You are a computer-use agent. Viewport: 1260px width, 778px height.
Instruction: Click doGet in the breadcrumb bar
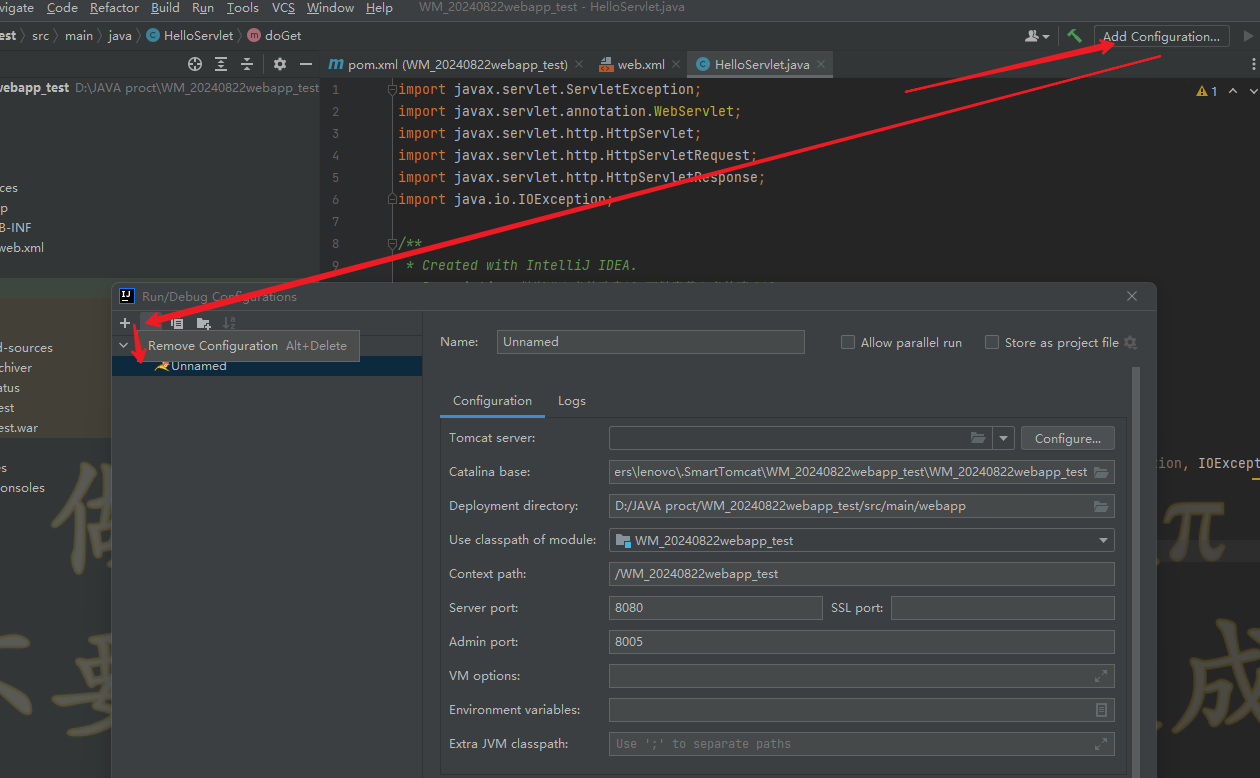(x=274, y=36)
